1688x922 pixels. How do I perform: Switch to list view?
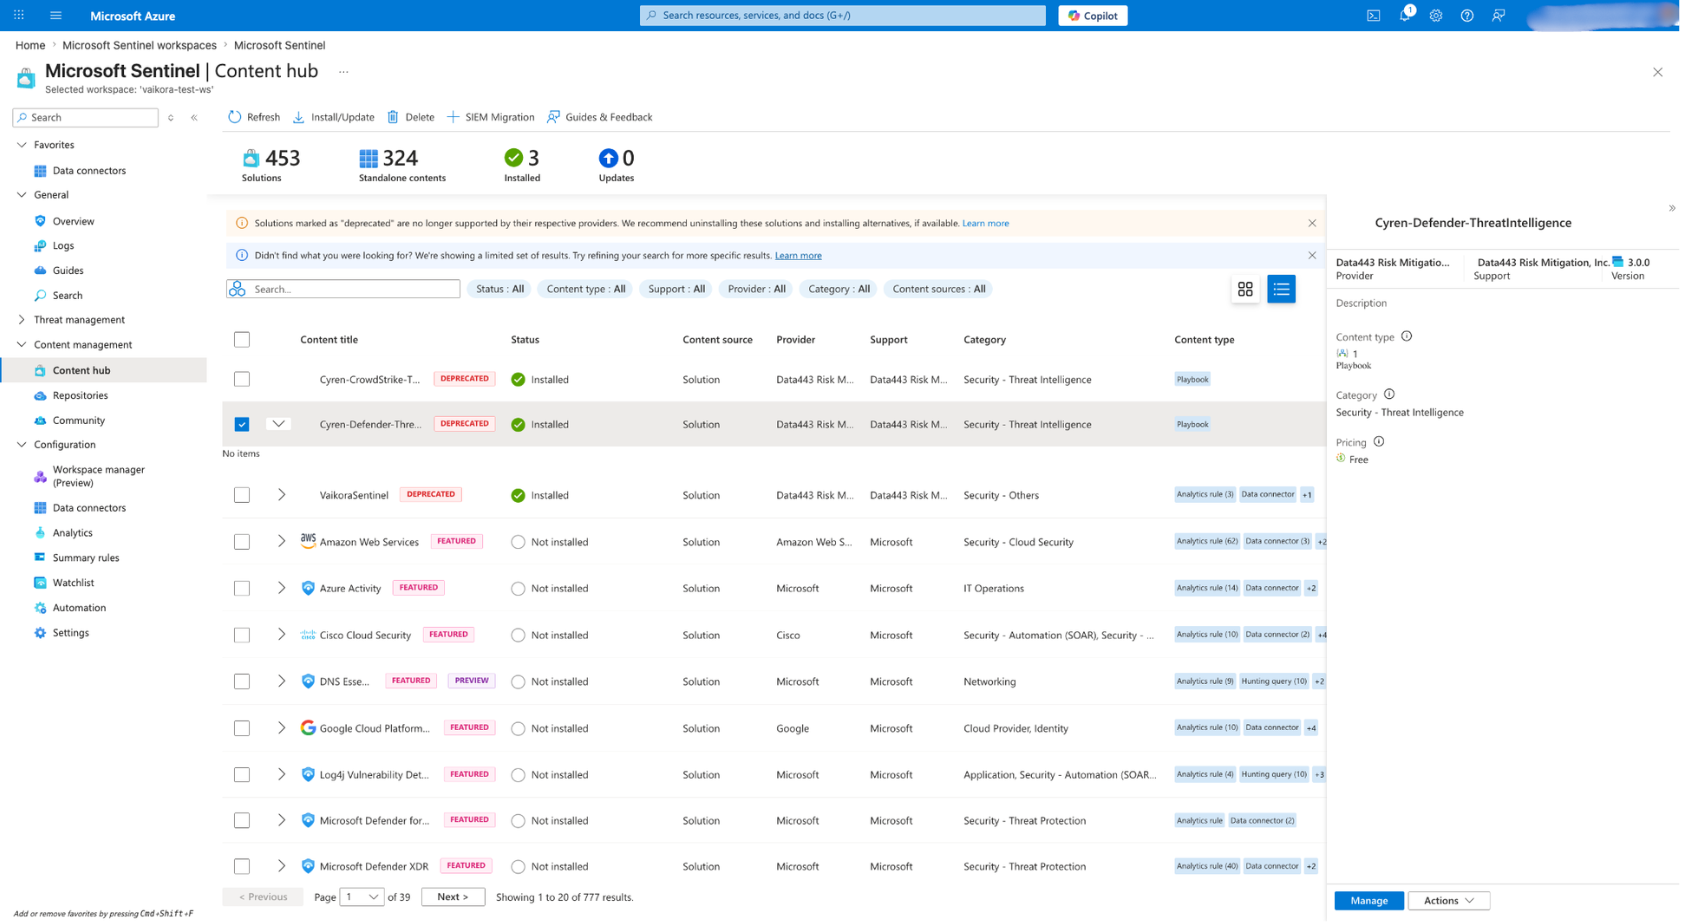point(1281,289)
